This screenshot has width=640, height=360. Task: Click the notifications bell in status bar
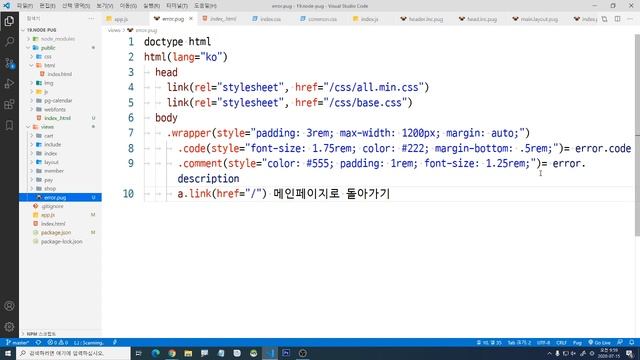click(x=631, y=342)
